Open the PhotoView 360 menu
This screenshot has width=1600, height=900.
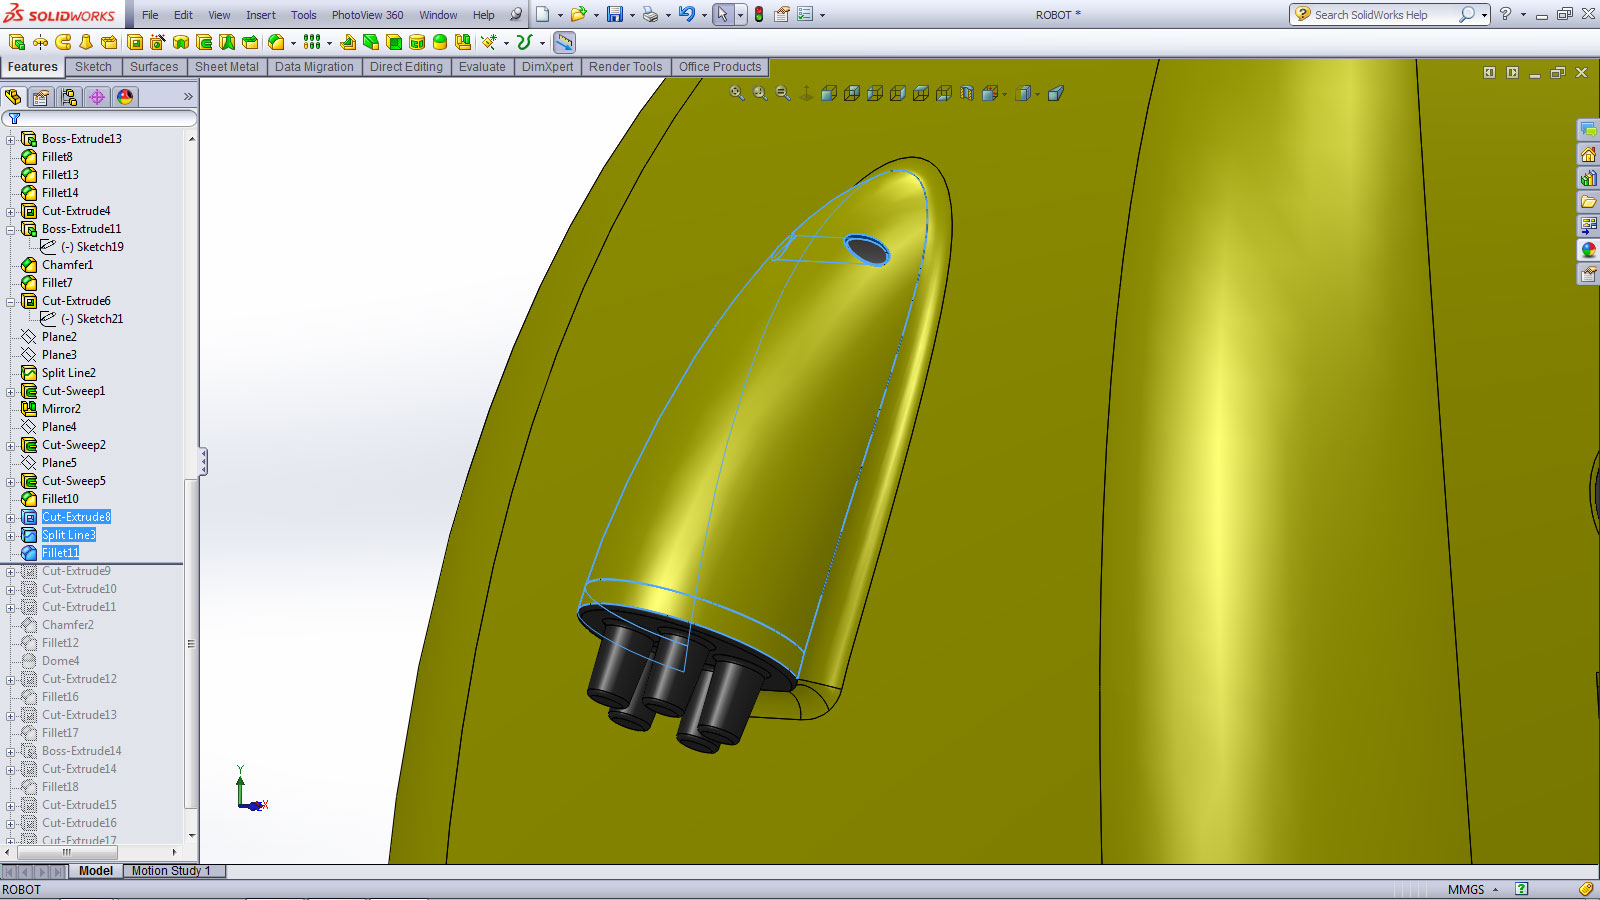[367, 15]
